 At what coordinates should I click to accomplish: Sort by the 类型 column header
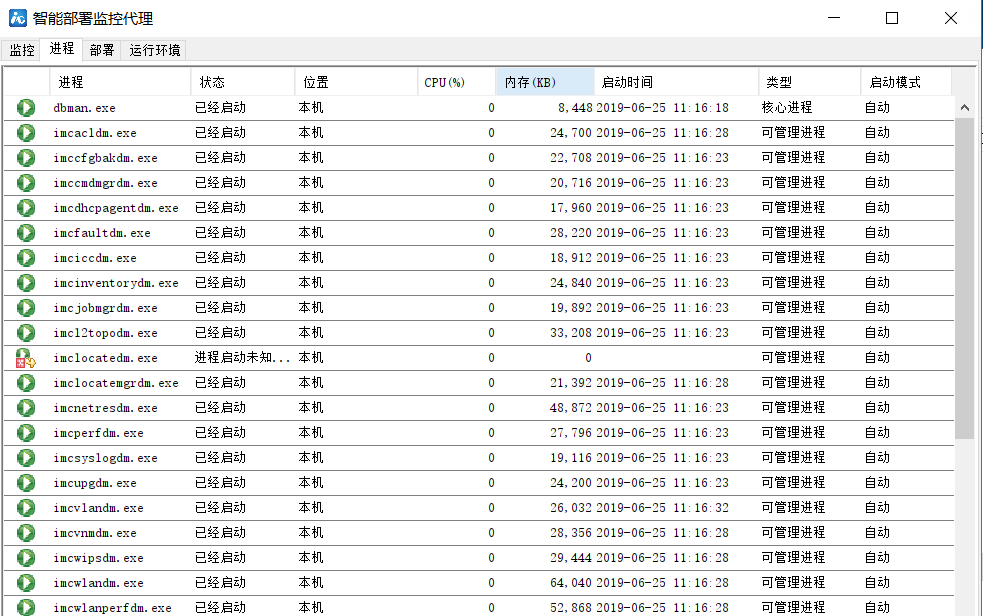click(x=809, y=82)
